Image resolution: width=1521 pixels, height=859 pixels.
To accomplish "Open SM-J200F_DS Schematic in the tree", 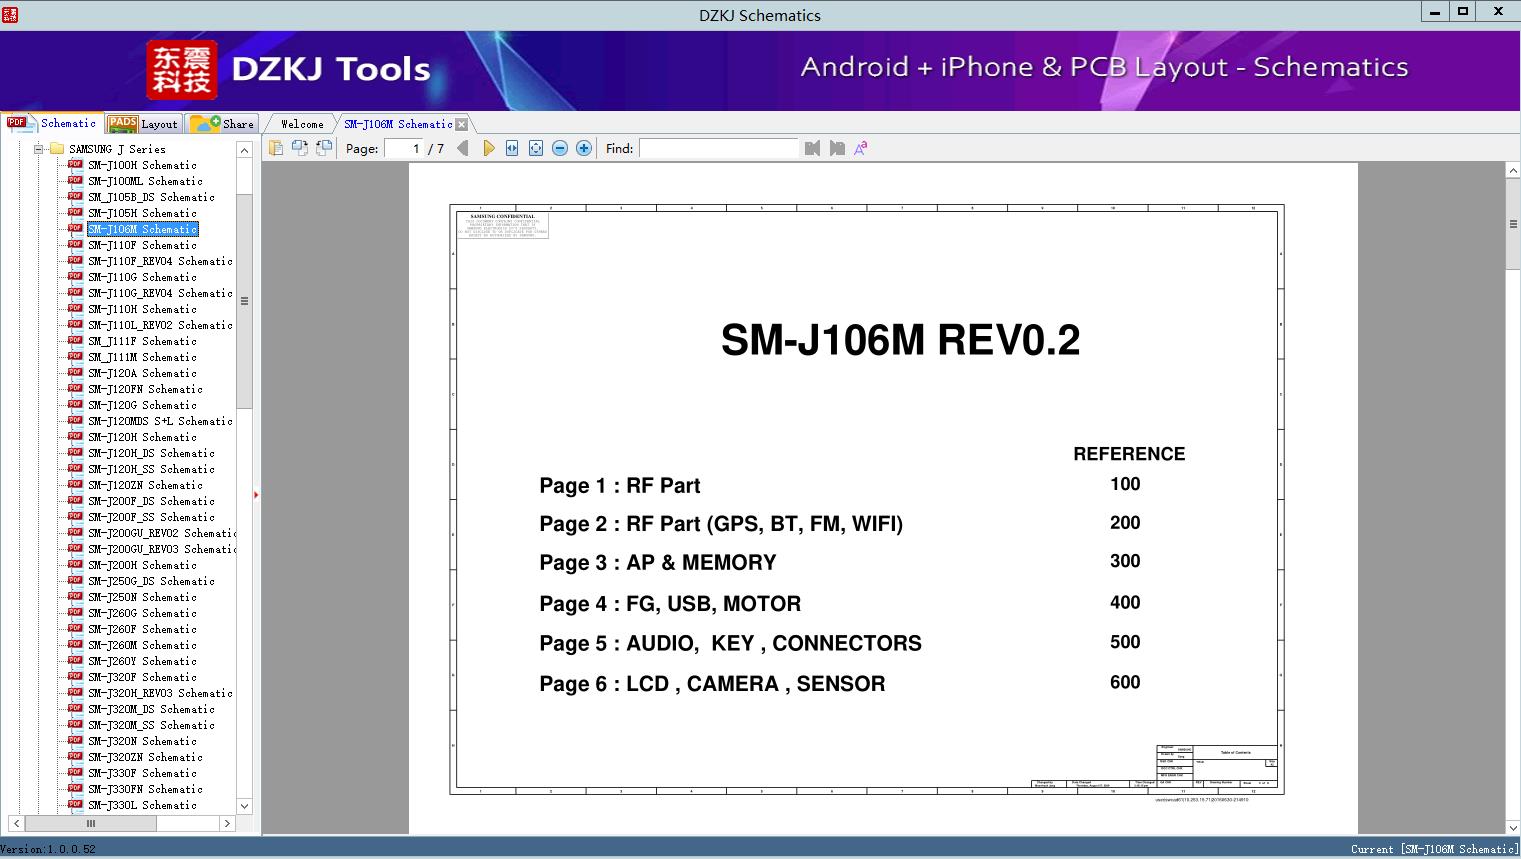I will point(151,501).
